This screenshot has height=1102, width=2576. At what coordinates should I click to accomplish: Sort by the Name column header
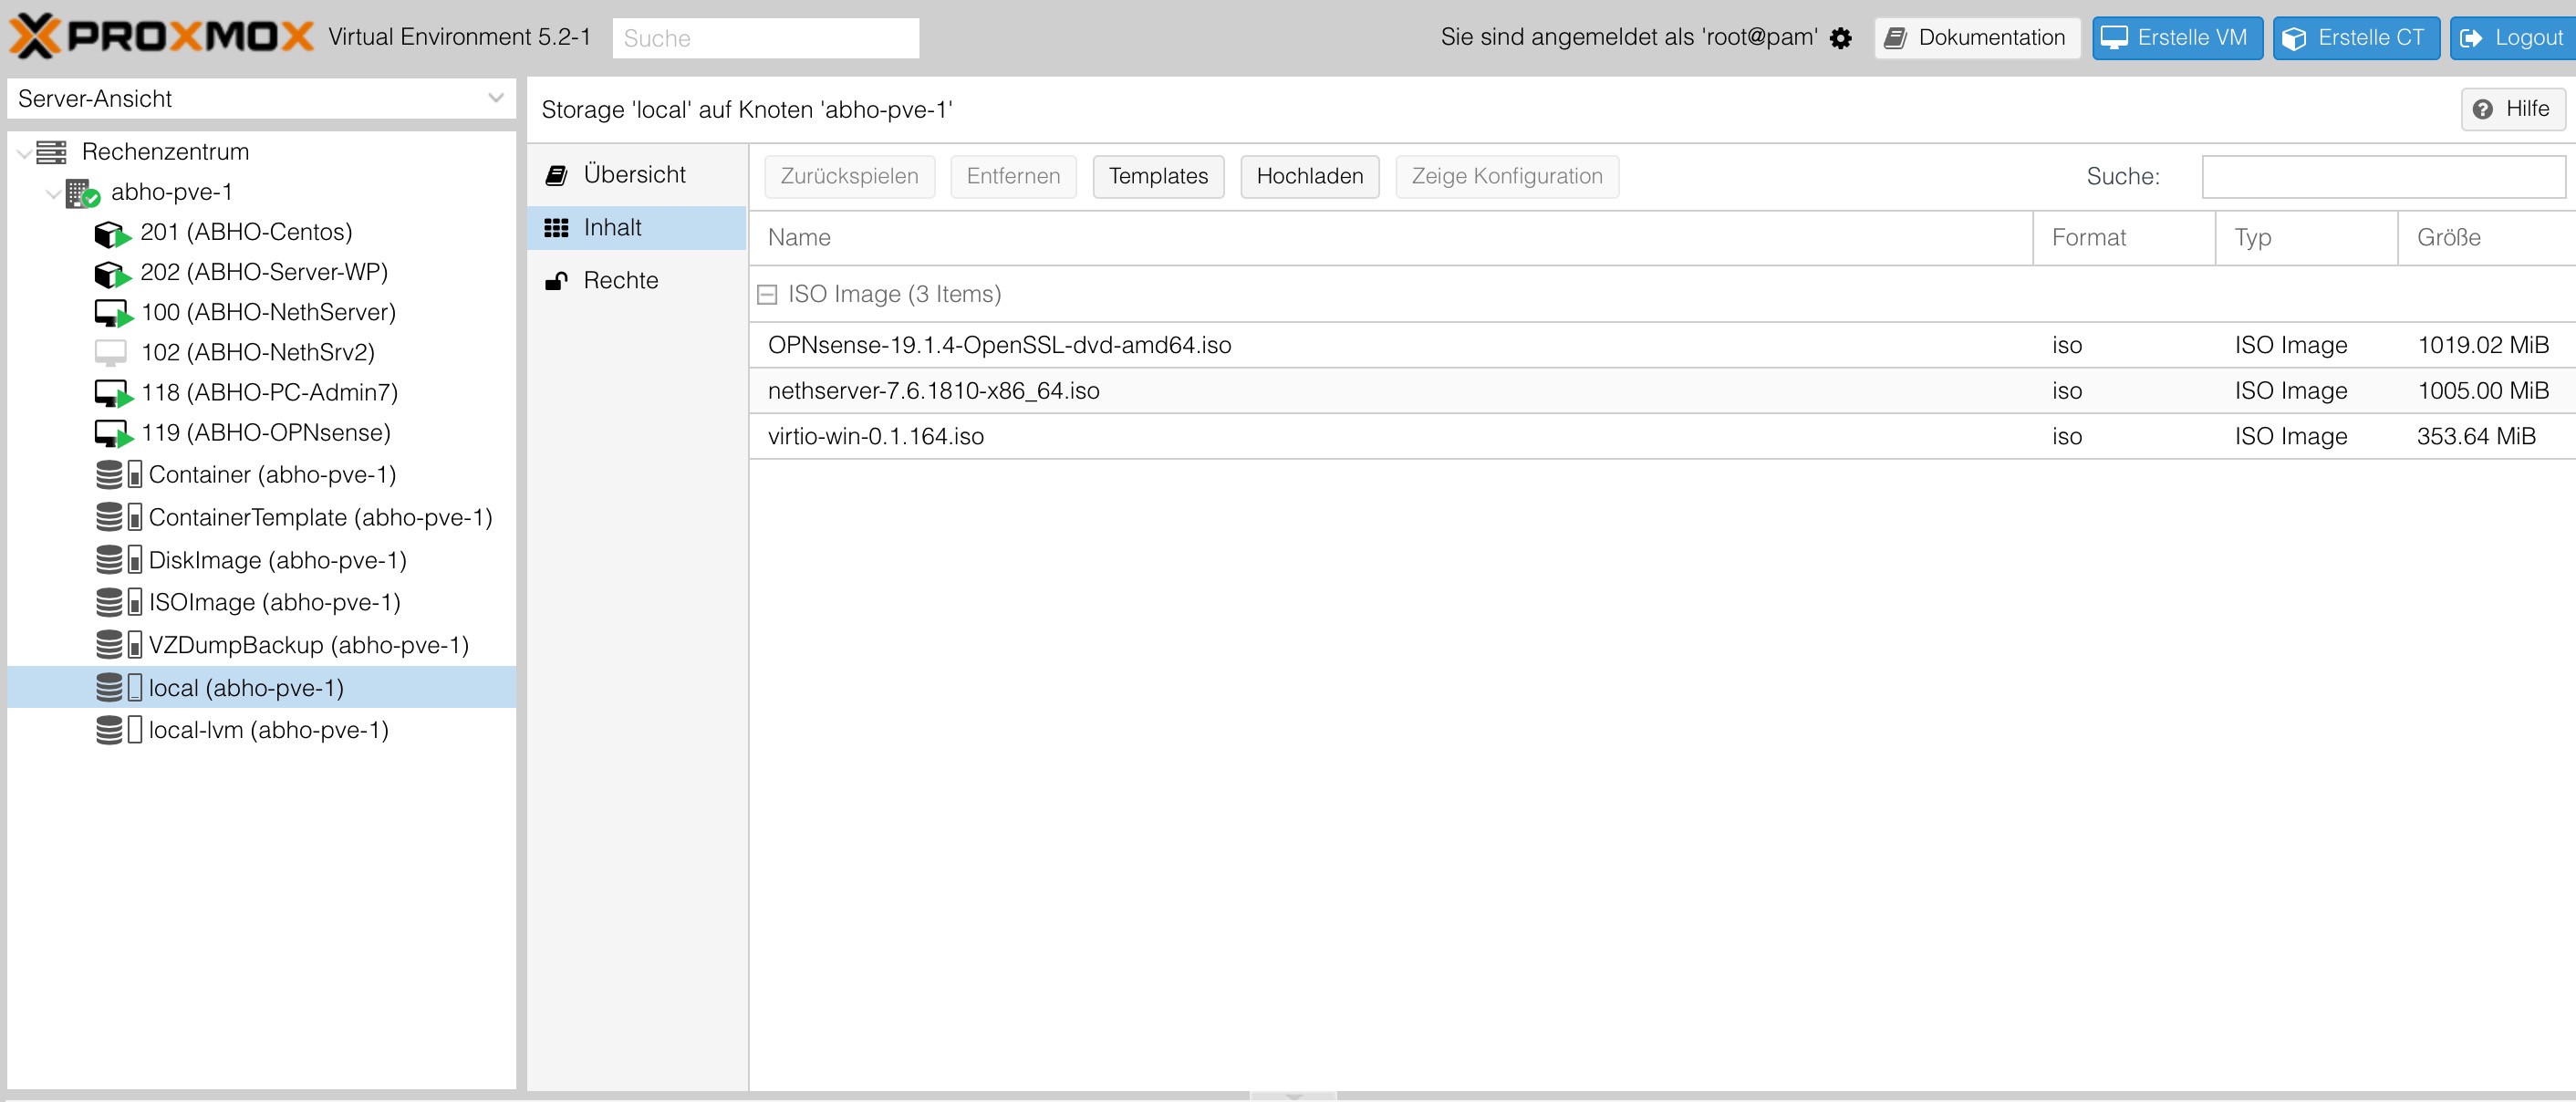1390,238
